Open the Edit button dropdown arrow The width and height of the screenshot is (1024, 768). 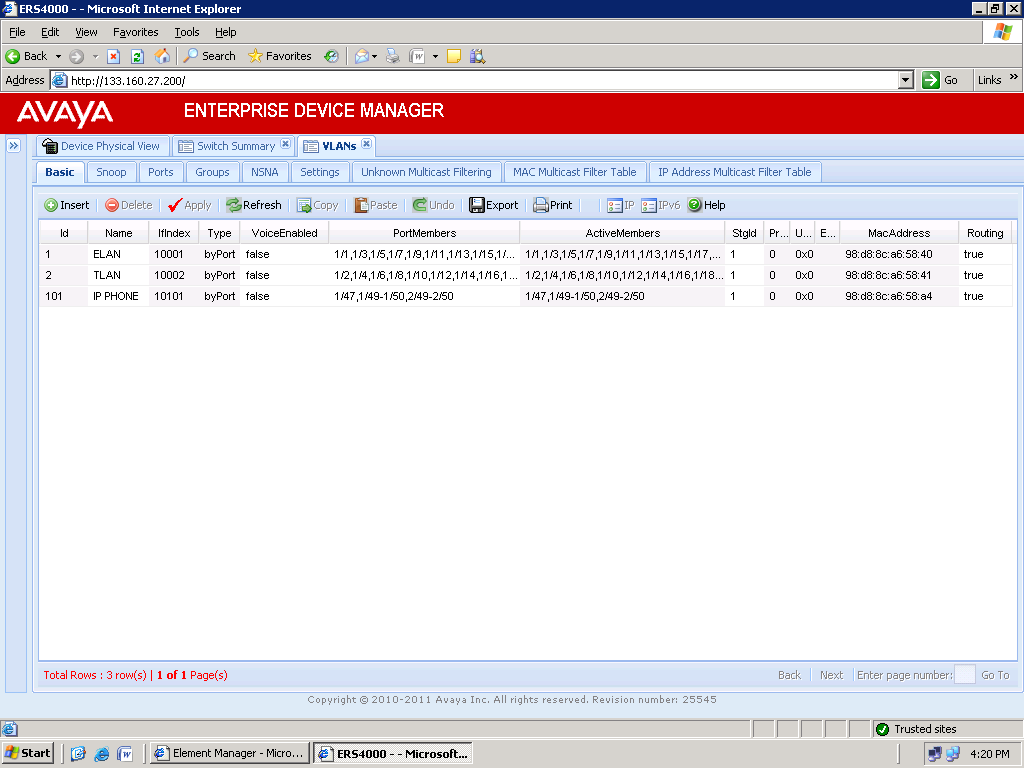pos(435,56)
